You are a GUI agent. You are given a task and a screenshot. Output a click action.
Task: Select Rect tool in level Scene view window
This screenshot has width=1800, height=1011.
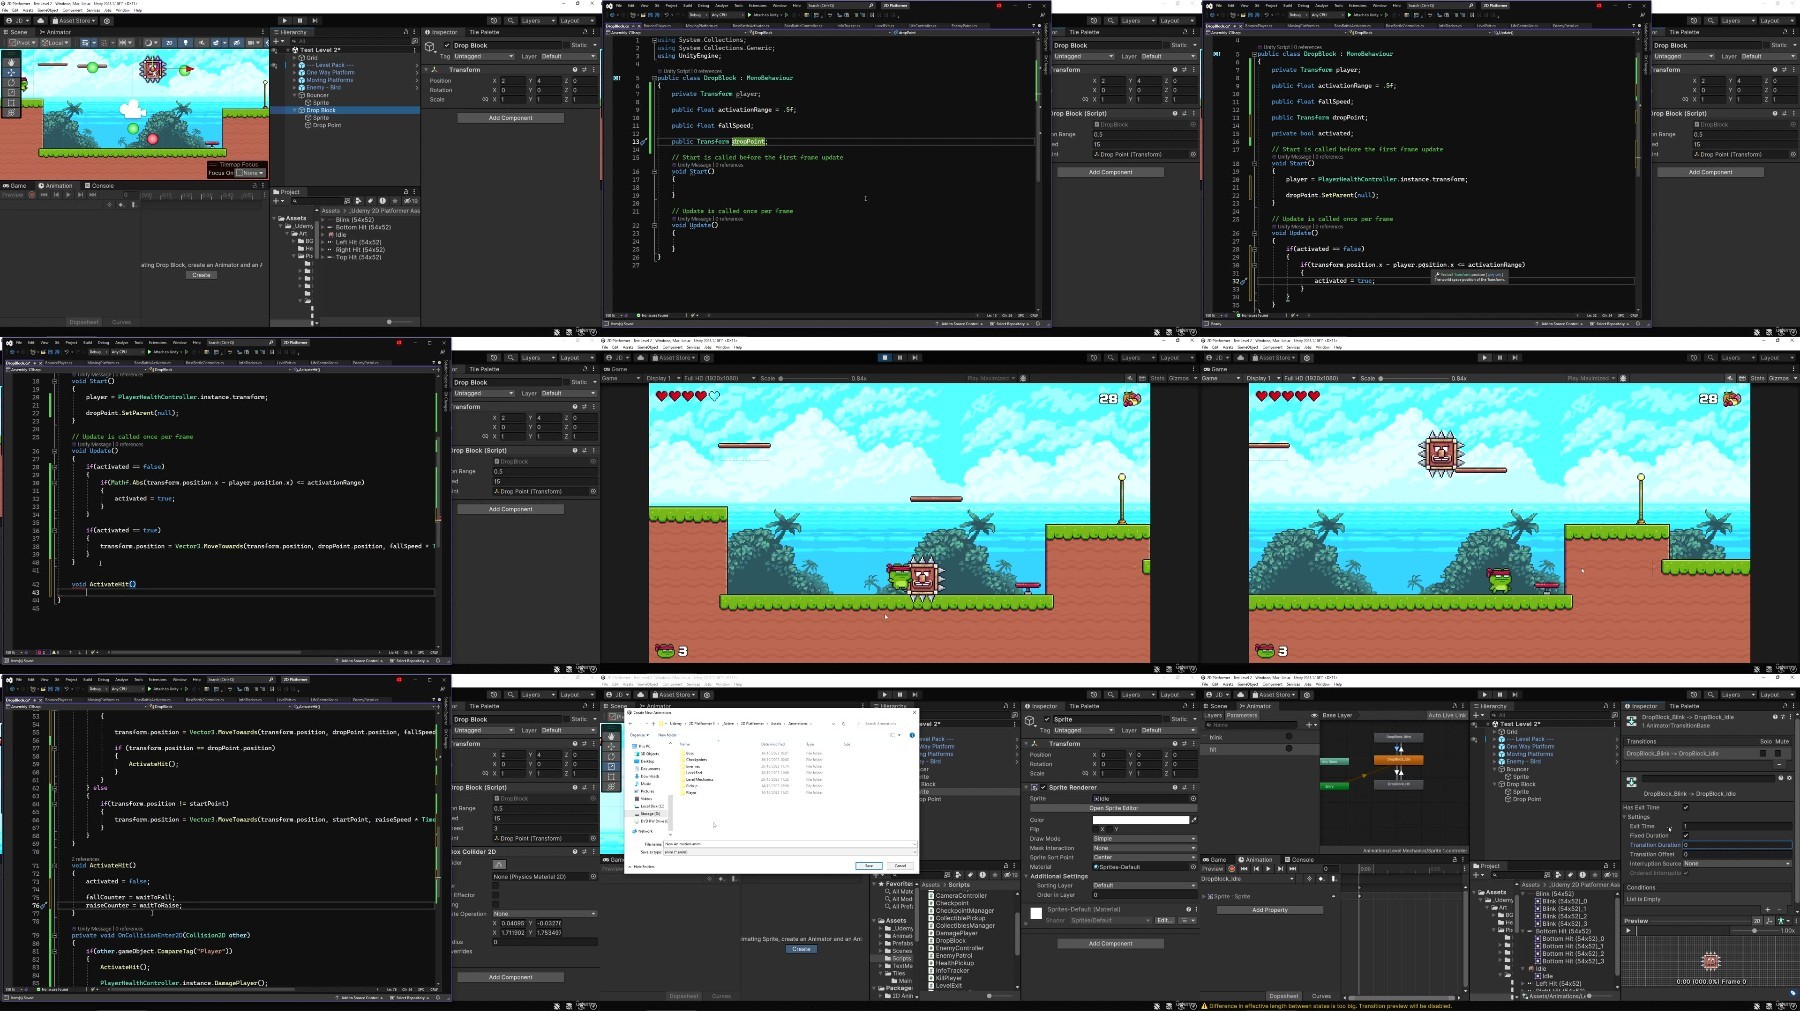pos(11,103)
